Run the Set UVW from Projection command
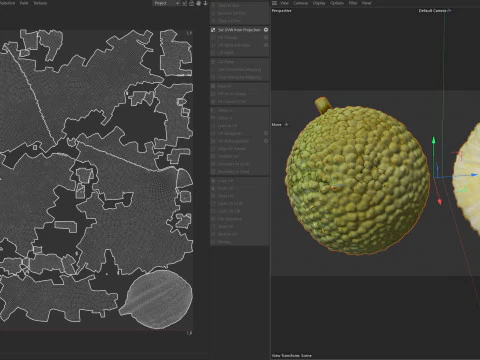 coord(239,30)
